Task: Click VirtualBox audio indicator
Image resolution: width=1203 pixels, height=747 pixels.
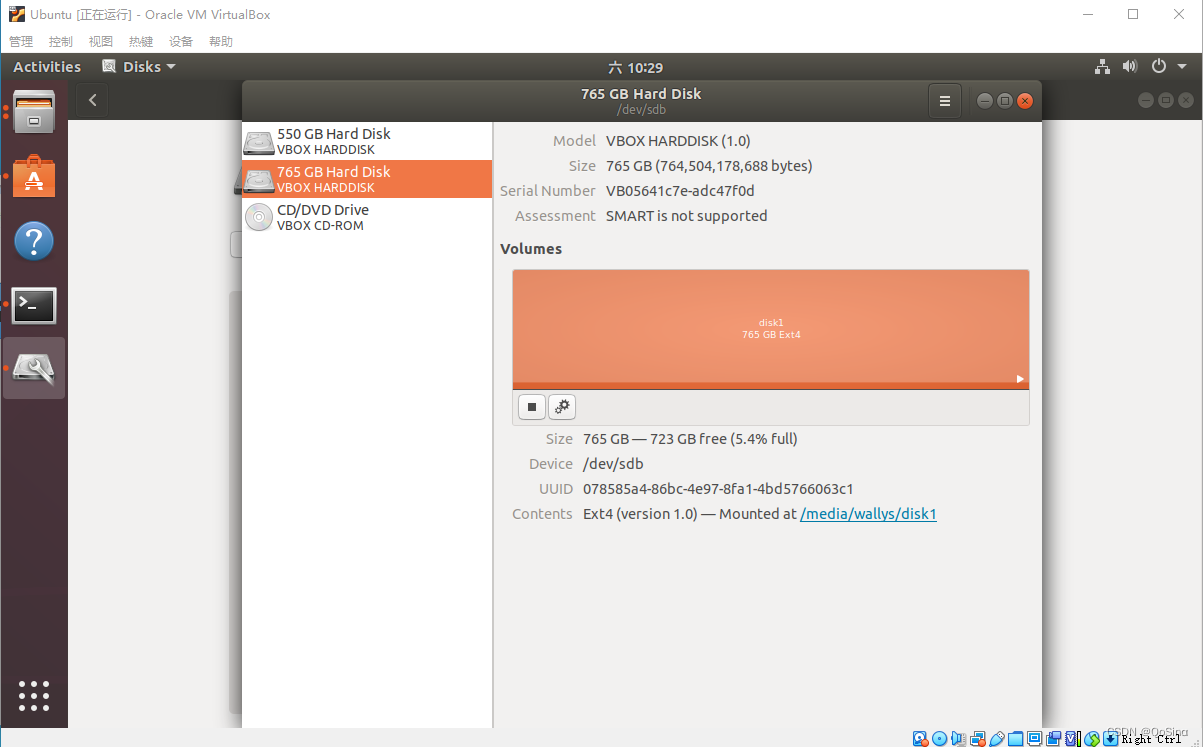Action: 958,738
